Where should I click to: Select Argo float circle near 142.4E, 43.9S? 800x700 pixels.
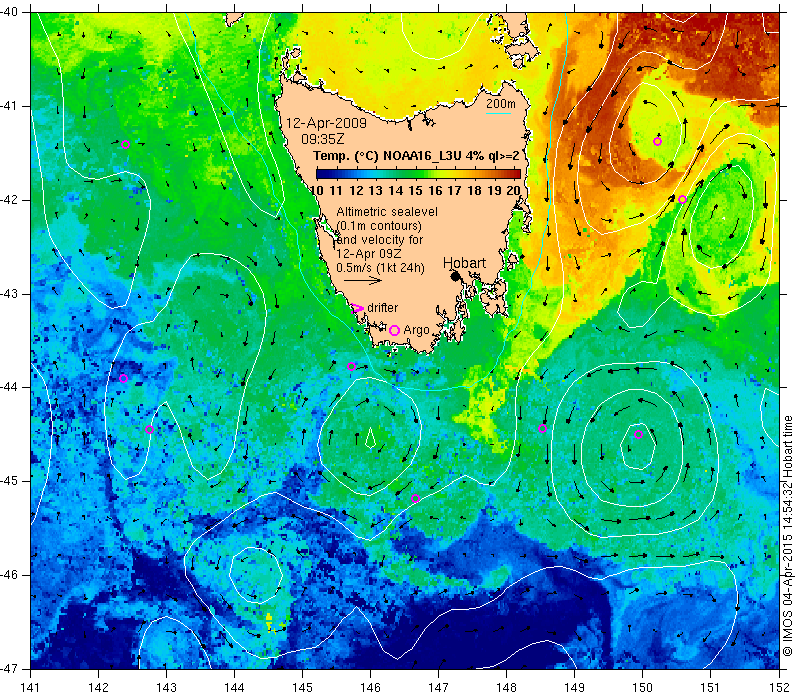coord(123,379)
